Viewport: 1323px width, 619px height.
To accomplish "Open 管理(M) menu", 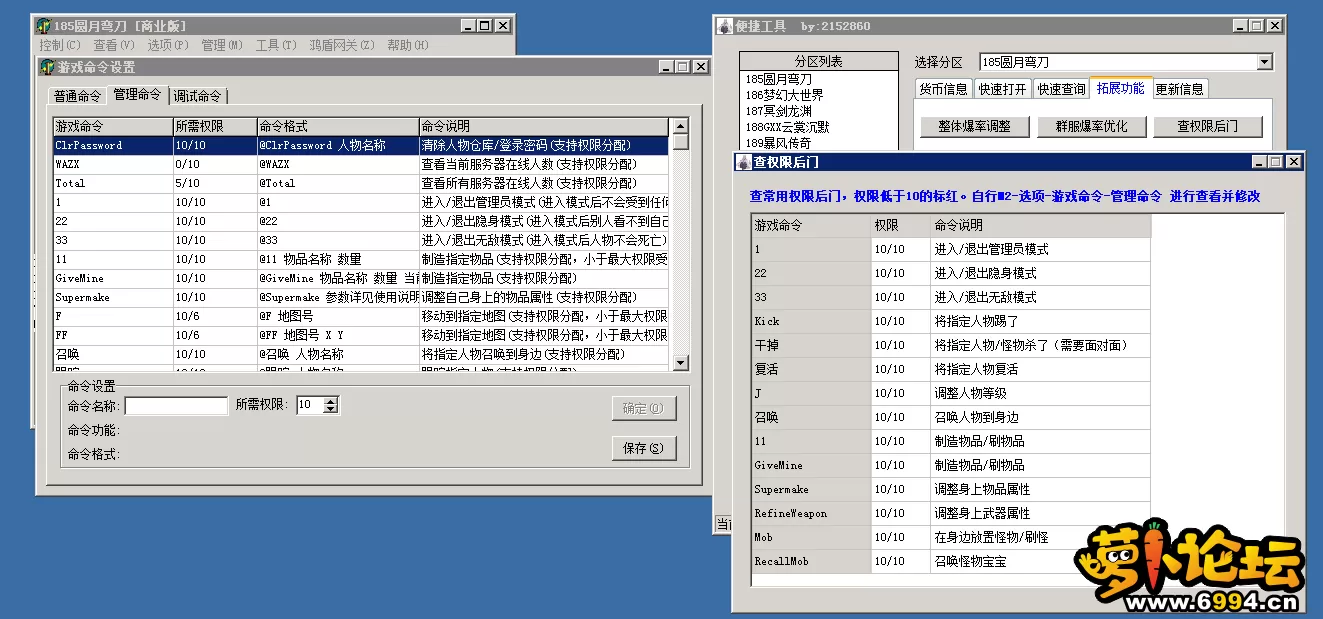I will tap(222, 45).
